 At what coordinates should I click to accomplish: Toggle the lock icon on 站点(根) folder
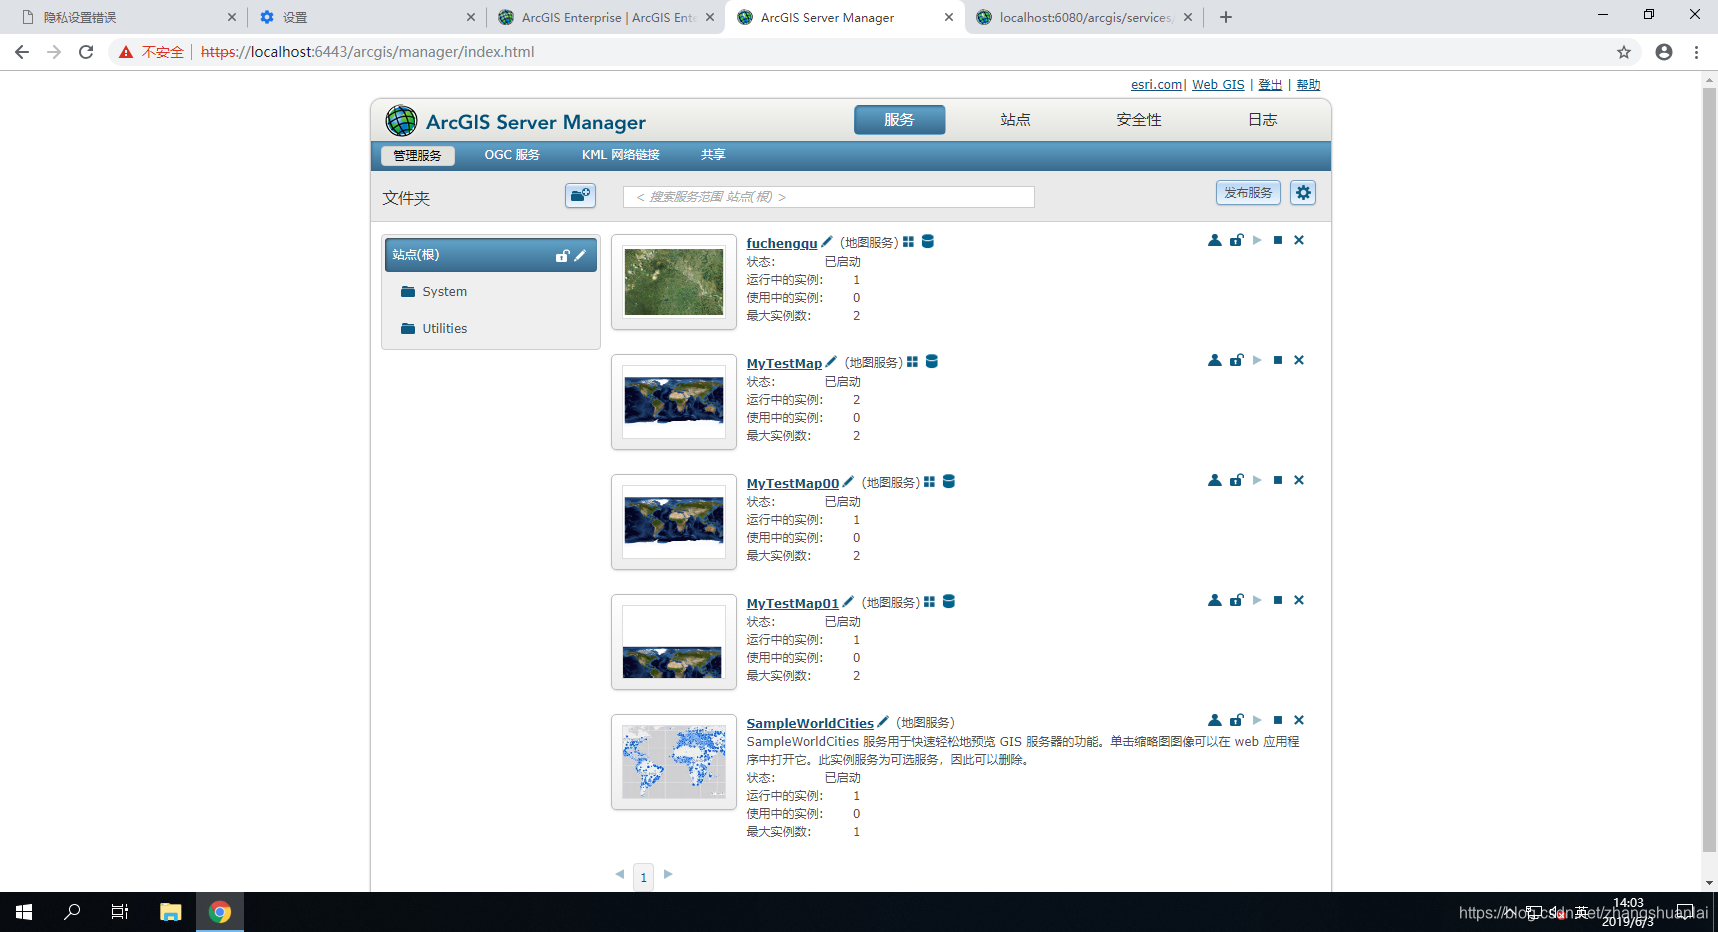[562, 256]
